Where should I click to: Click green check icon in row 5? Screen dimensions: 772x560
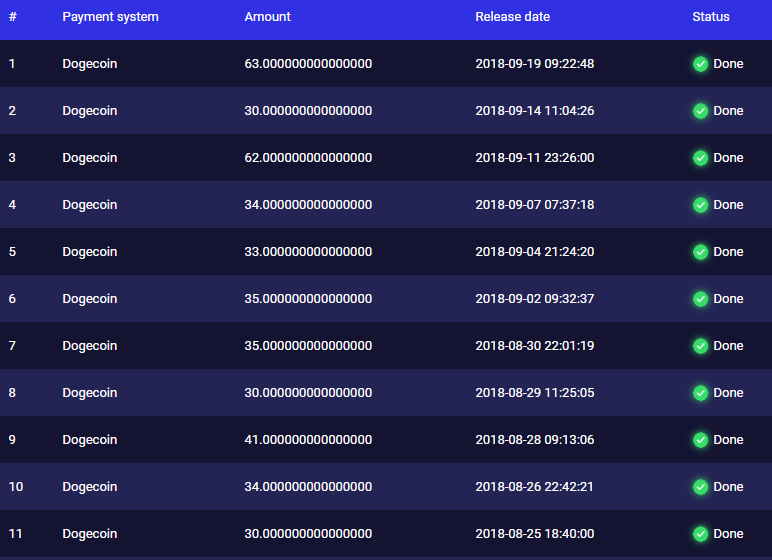coord(700,252)
